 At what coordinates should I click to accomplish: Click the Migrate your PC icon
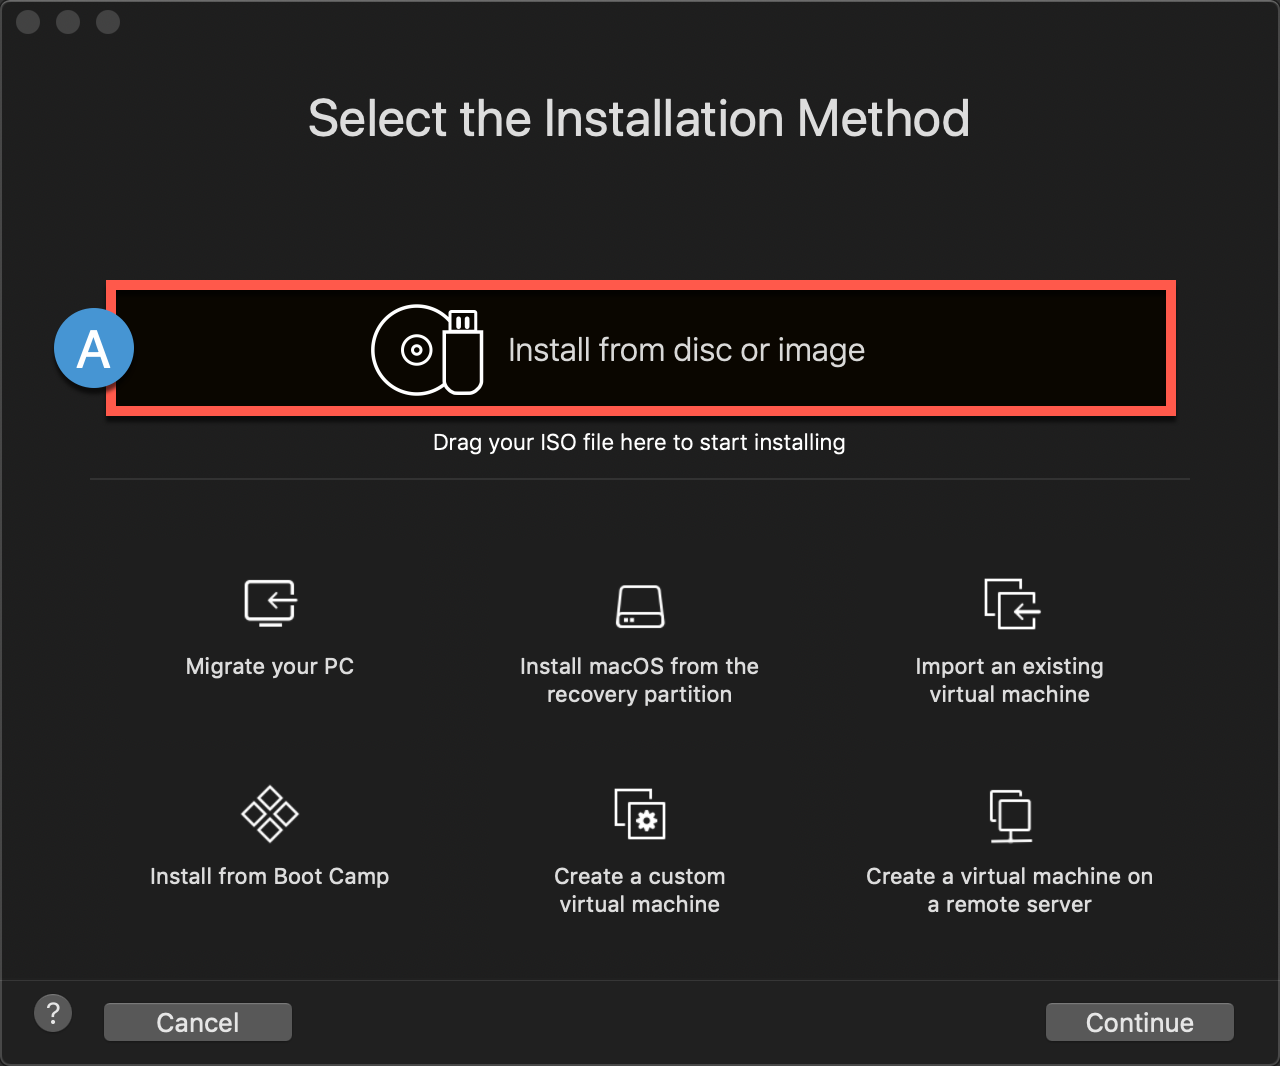pyautogui.click(x=270, y=602)
